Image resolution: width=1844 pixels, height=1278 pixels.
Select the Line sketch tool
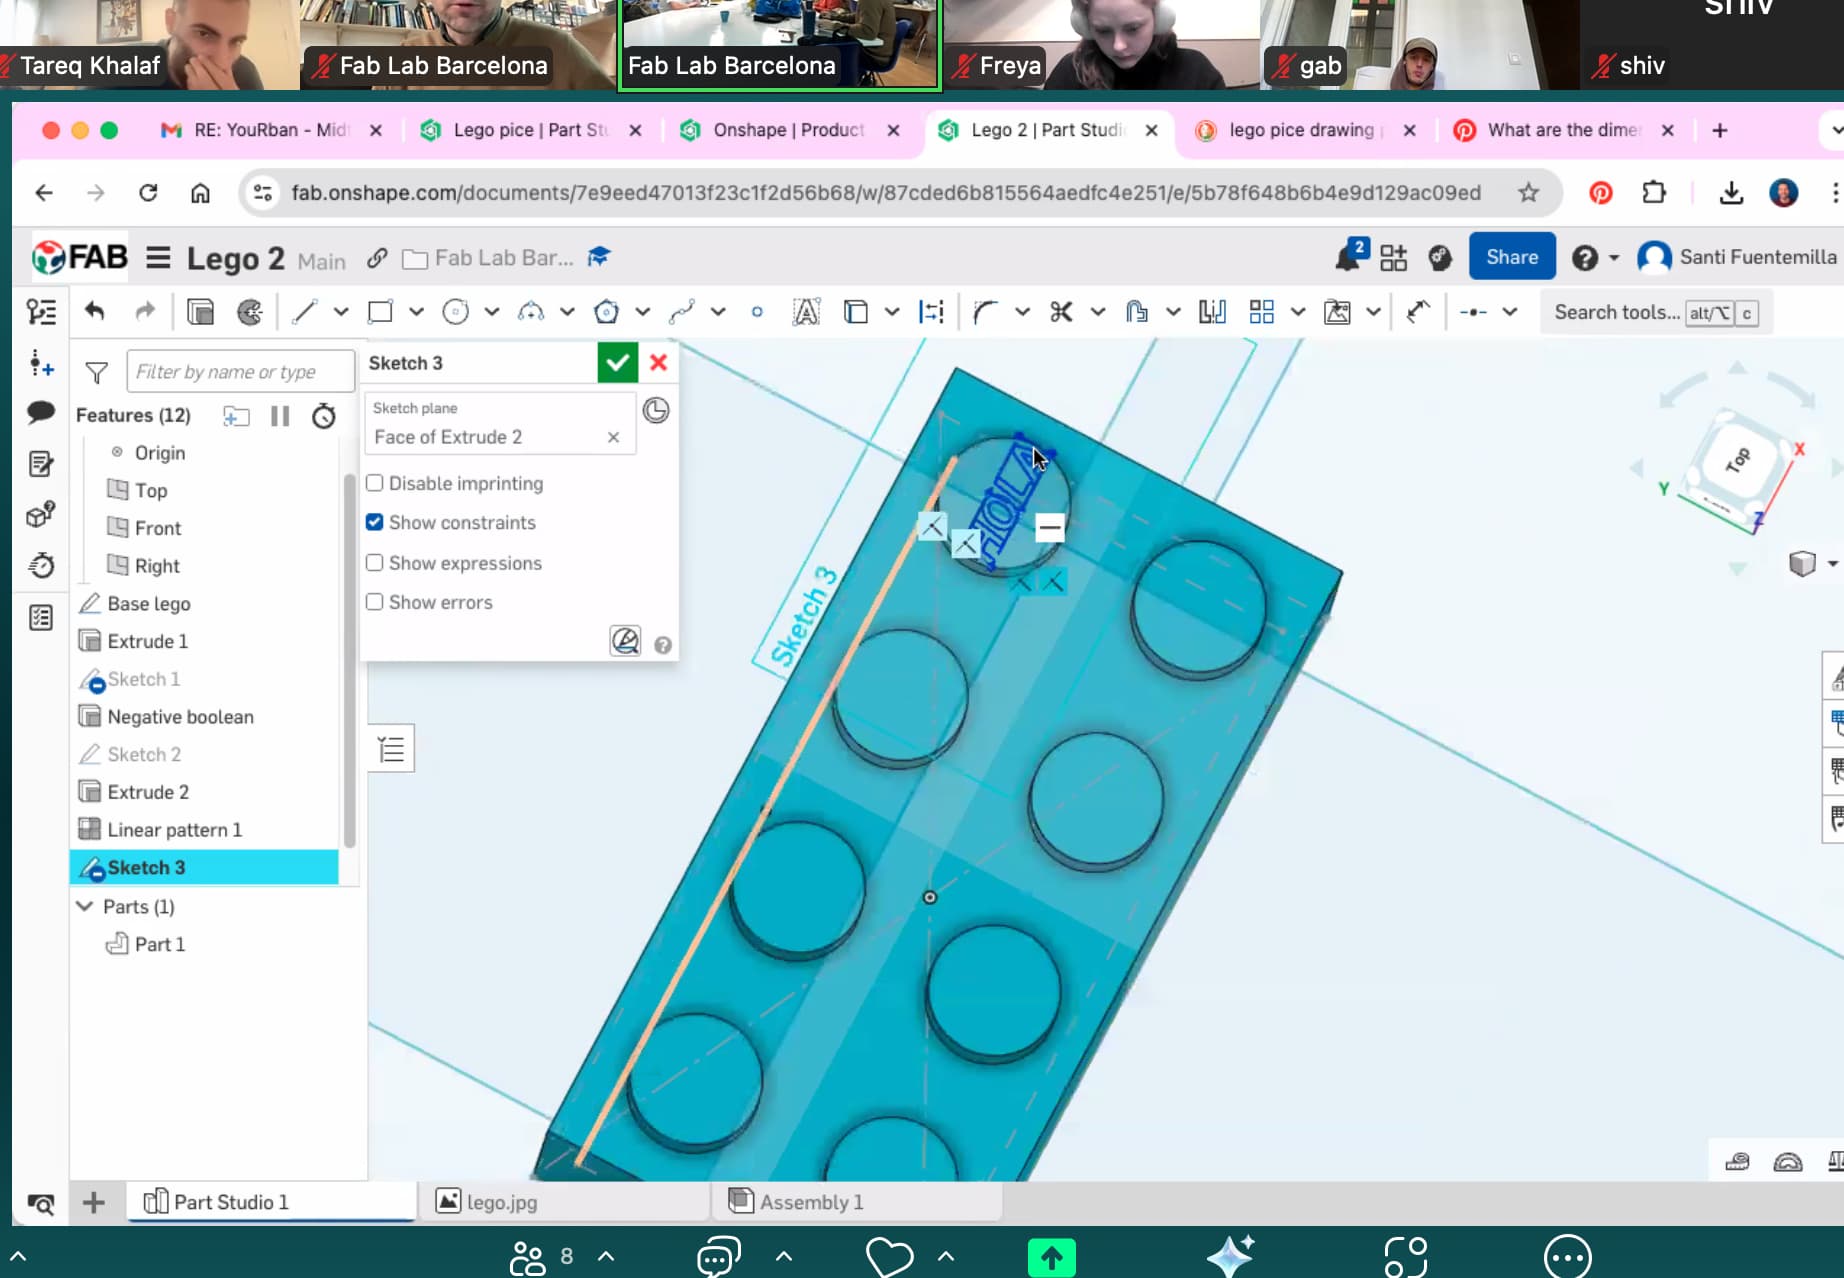click(305, 312)
